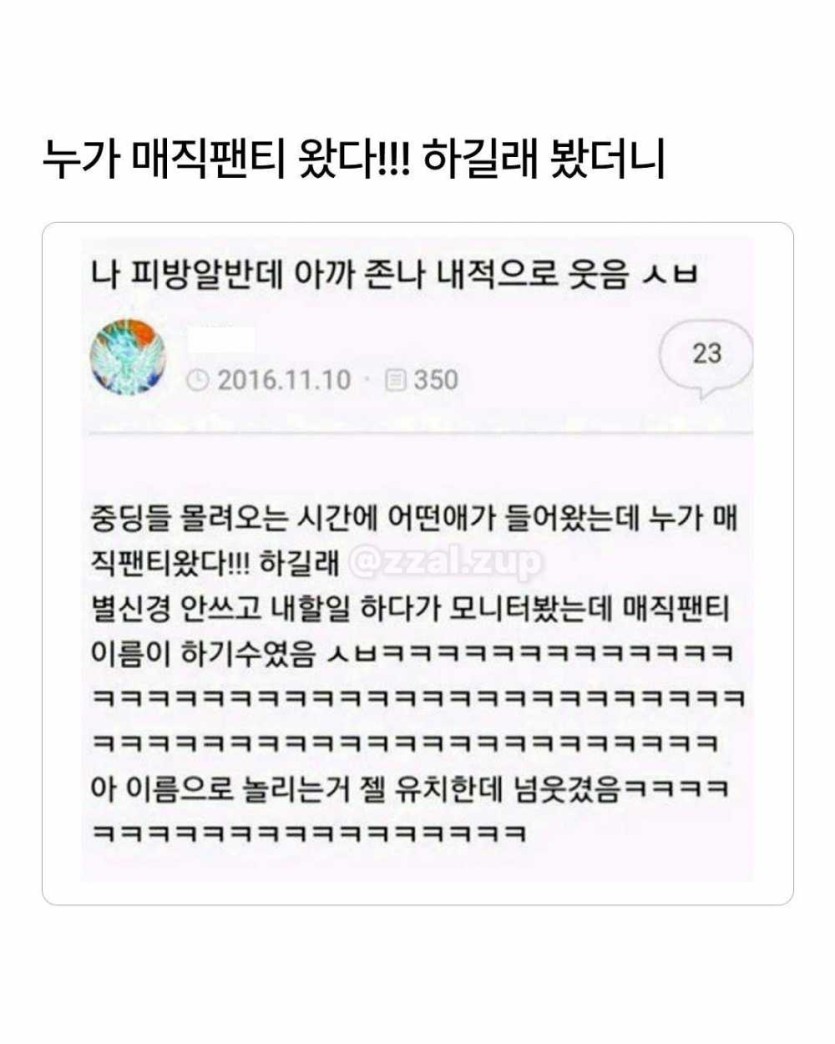The image size is (835, 1044).
Task: Select the body line starting with 중딩들 몰려오는
Action: point(414,518)
